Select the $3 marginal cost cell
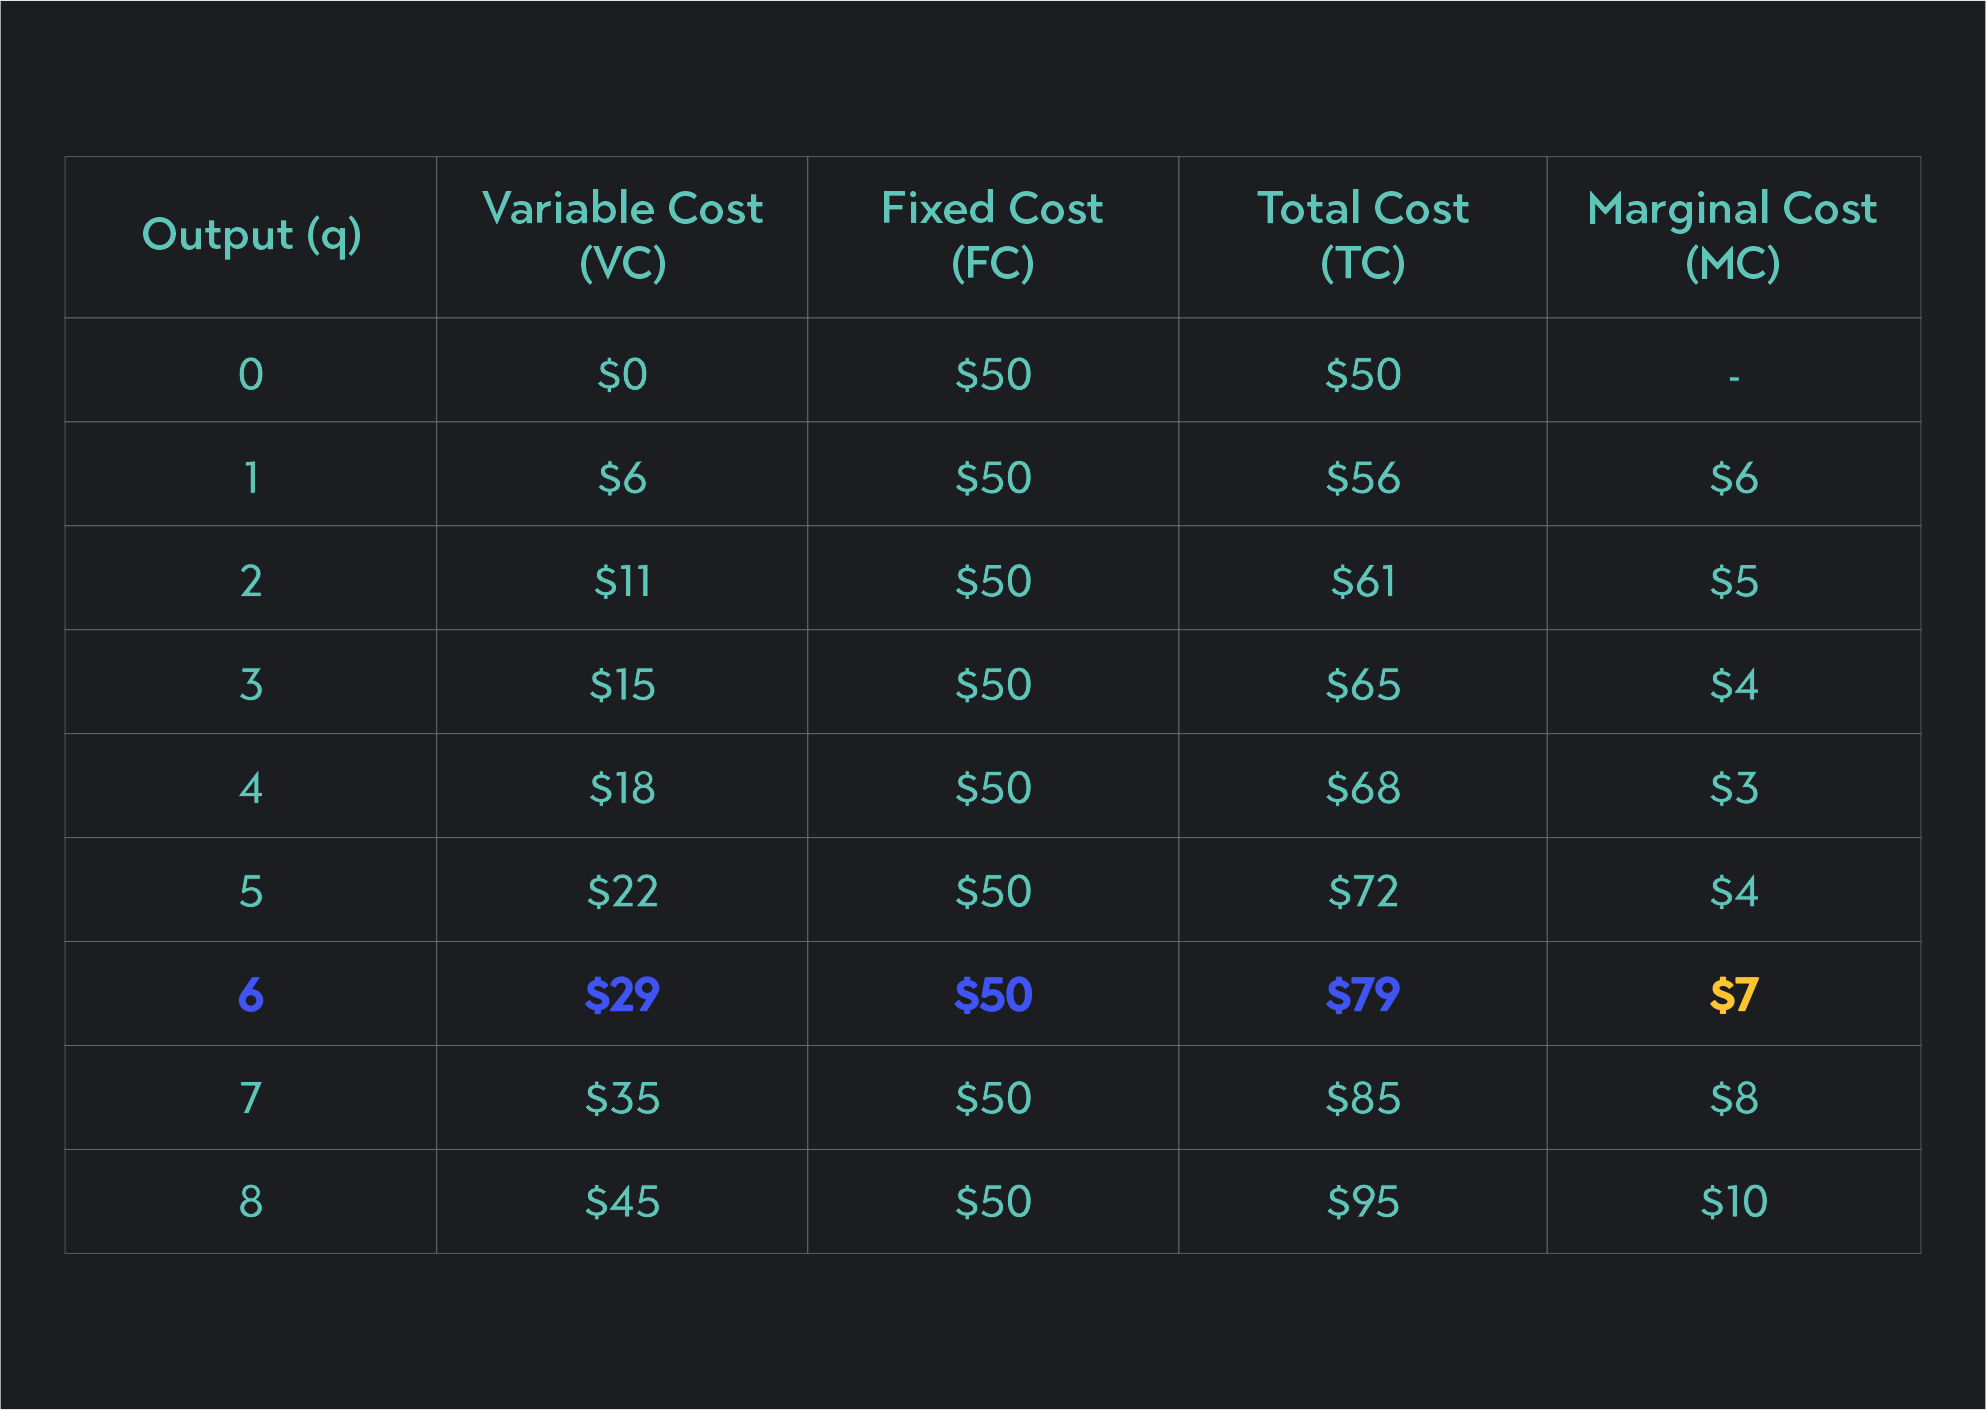This screenshot has height=1410, width=1986. point(1733,788)
